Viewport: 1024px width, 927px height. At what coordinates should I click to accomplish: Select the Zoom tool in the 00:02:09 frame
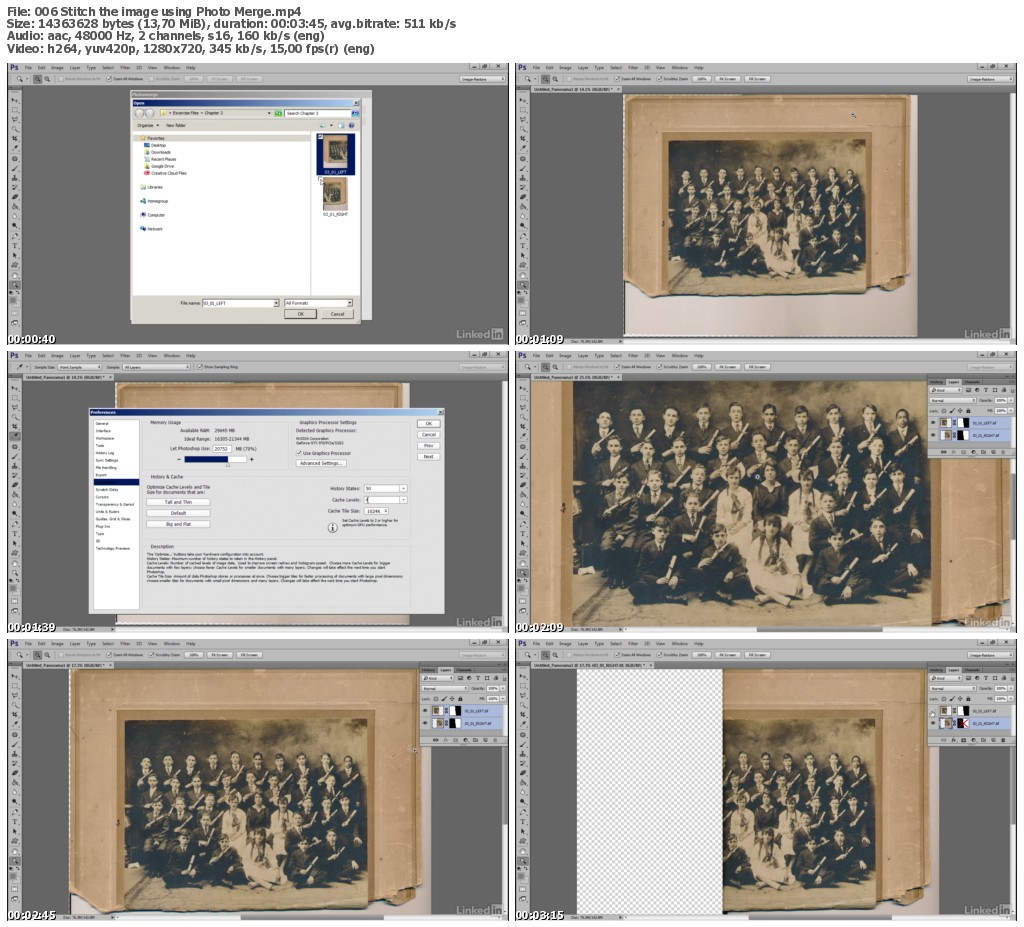click(x=522, y=573)
